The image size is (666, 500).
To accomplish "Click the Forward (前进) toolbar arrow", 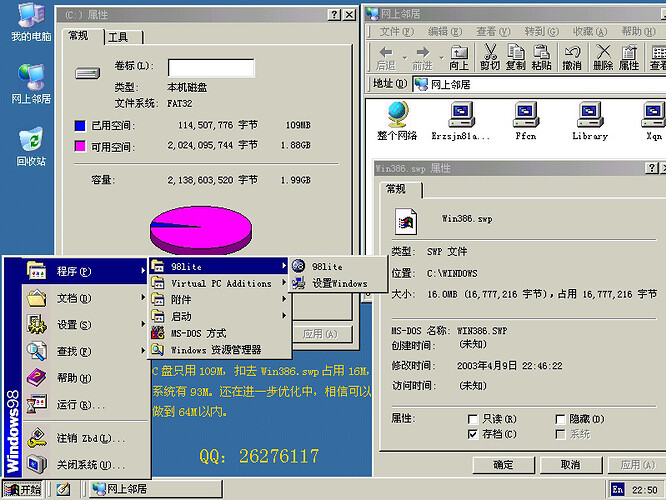I will click(422, 58).
